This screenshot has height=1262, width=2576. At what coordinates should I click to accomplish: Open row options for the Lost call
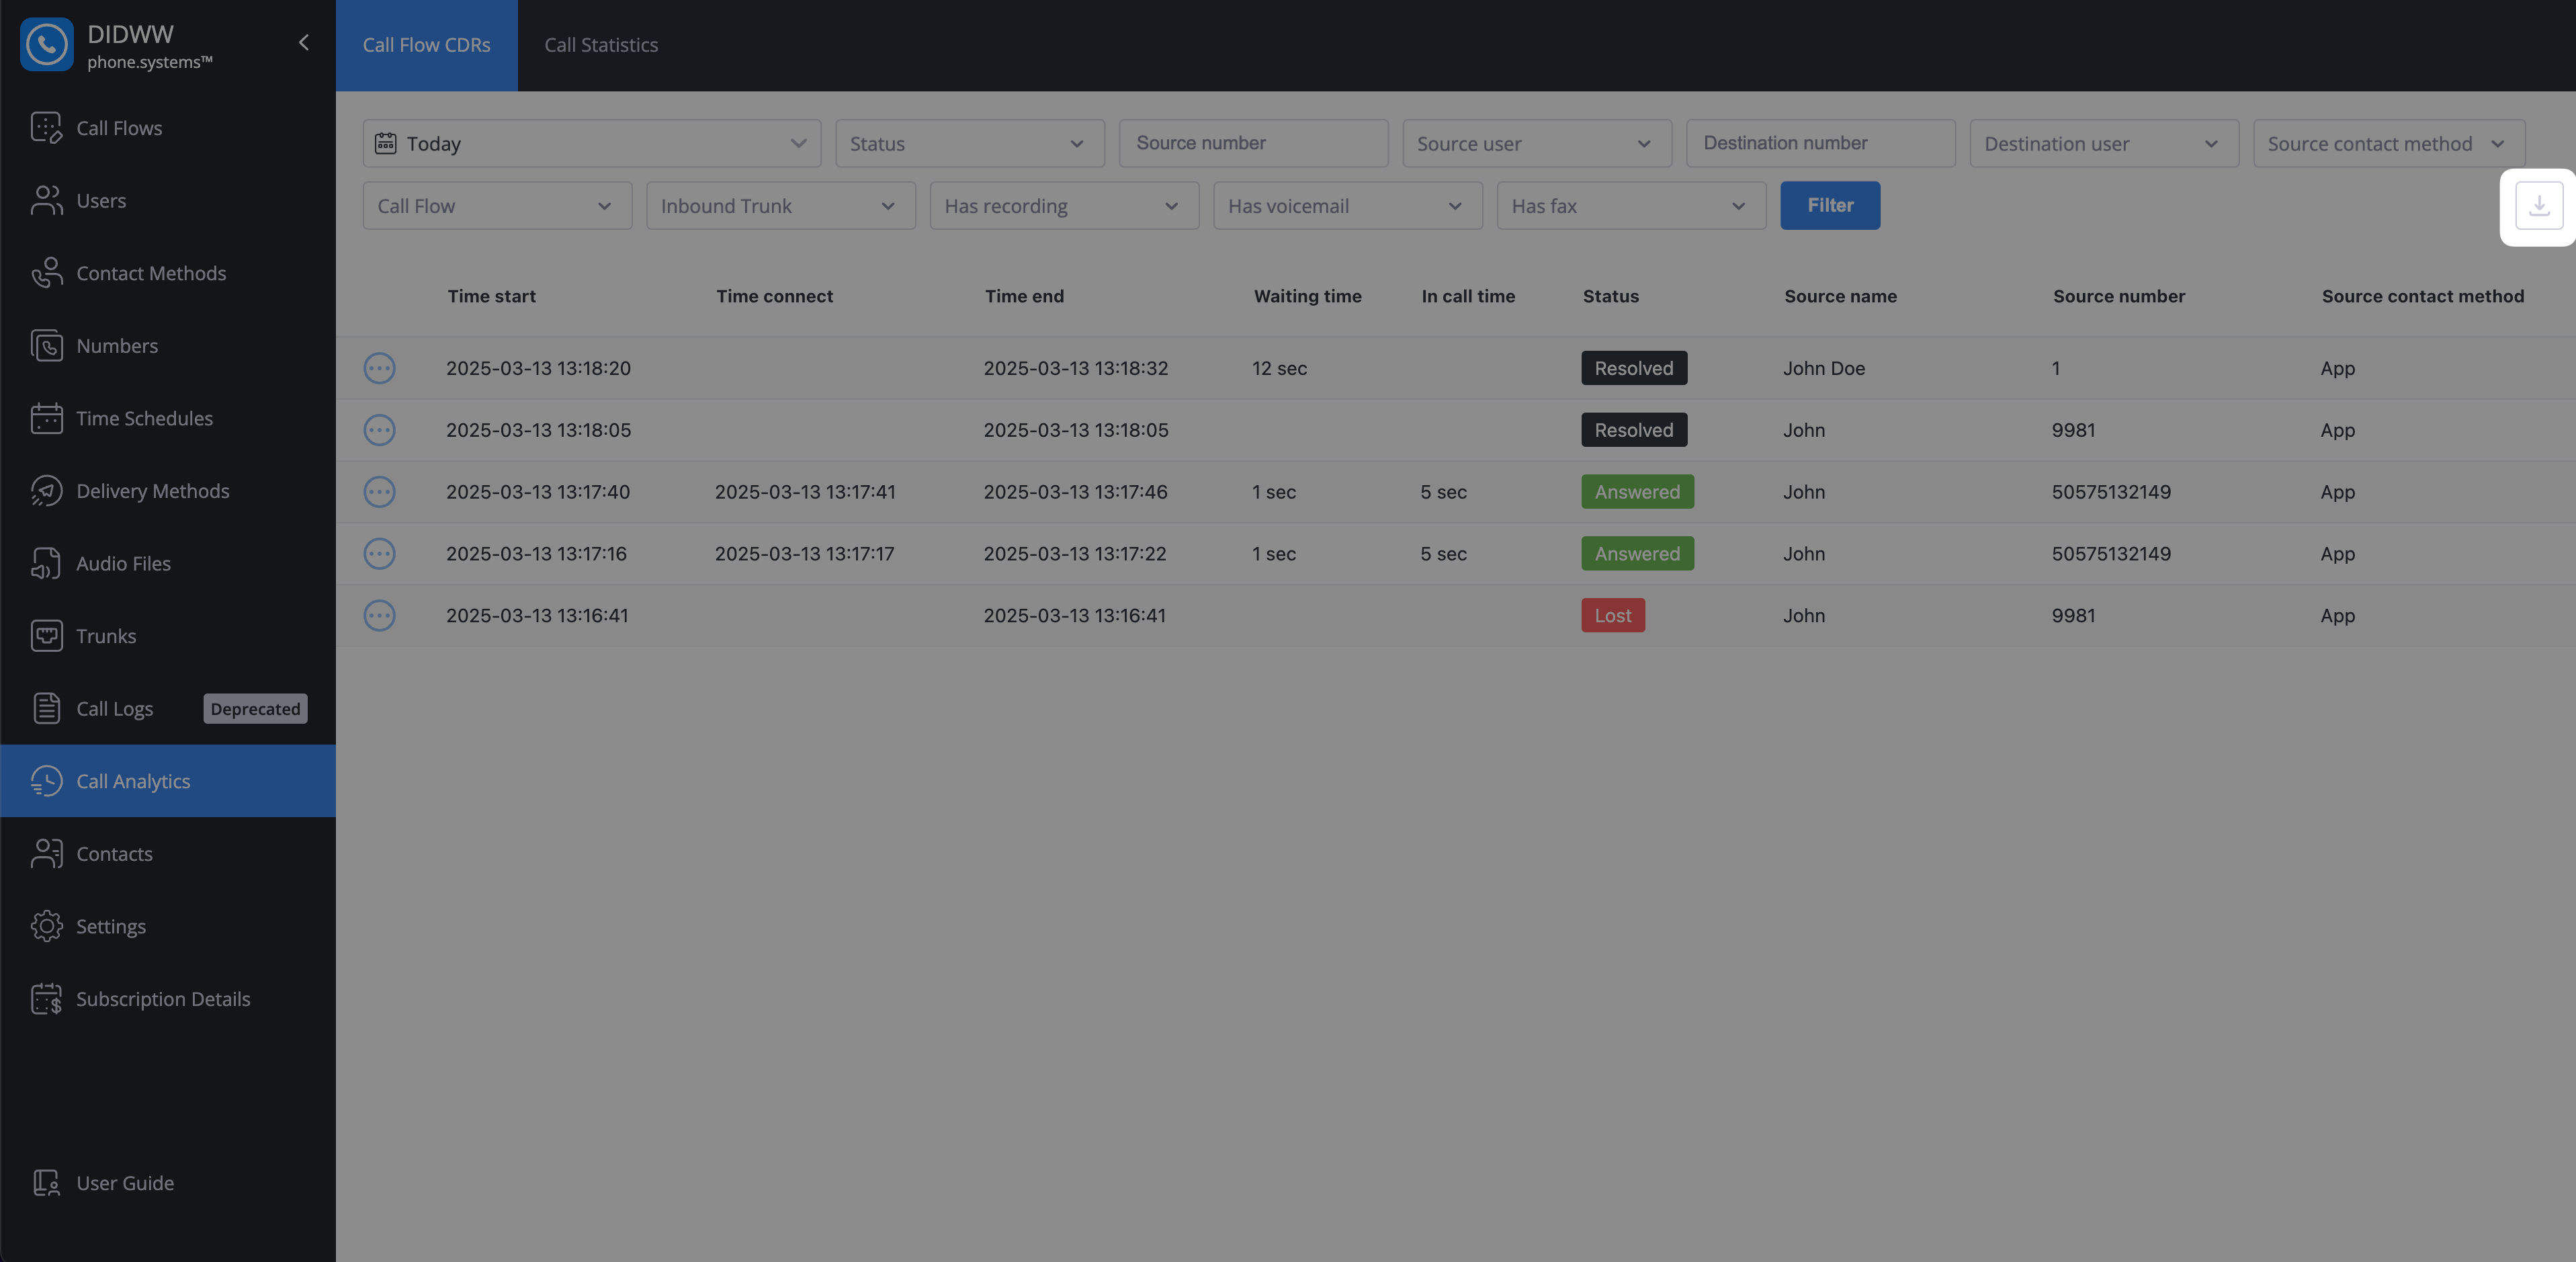[379, 615]
